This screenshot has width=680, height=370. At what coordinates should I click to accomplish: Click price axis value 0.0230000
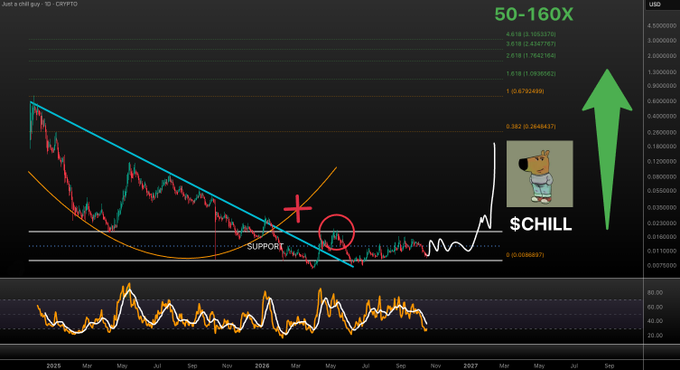(x=662, y=223)
